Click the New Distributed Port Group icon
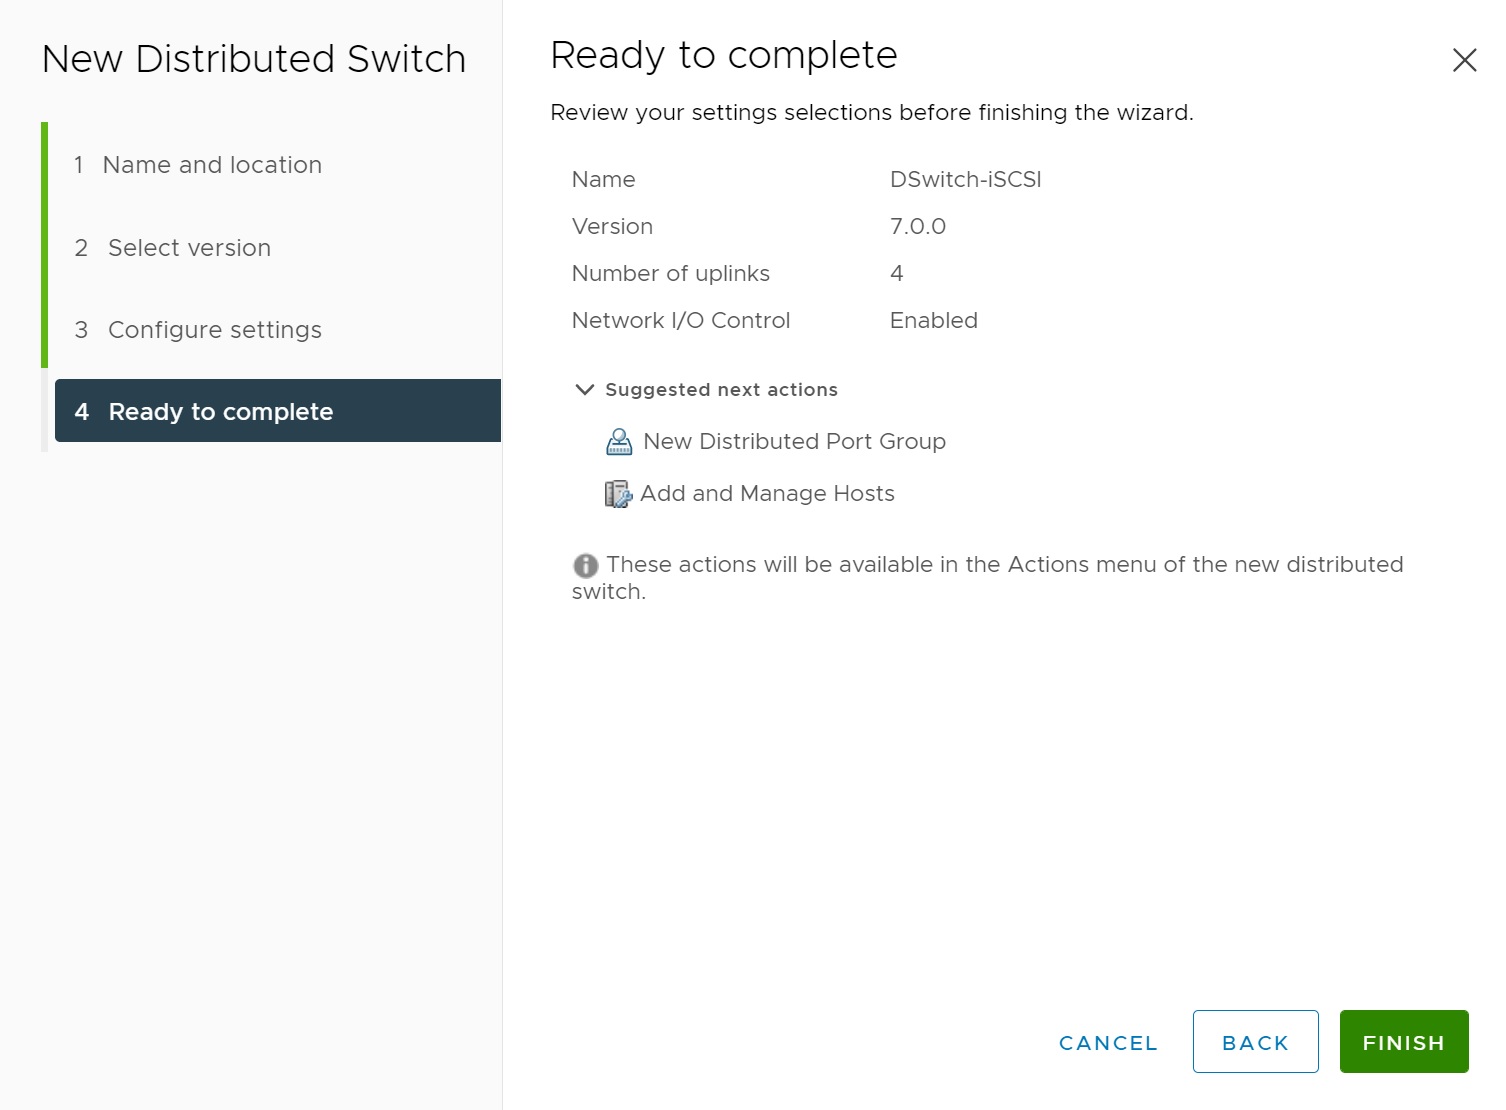This screenshot has height=1110, width=1506. coord(619,442)
